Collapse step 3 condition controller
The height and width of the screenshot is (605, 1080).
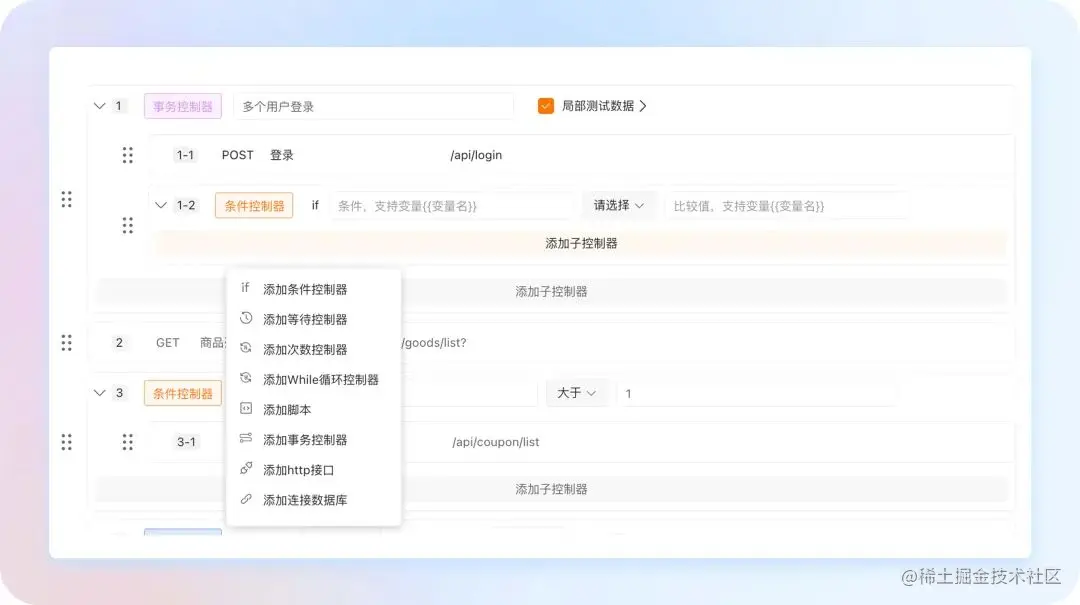[x=99, y=393]
